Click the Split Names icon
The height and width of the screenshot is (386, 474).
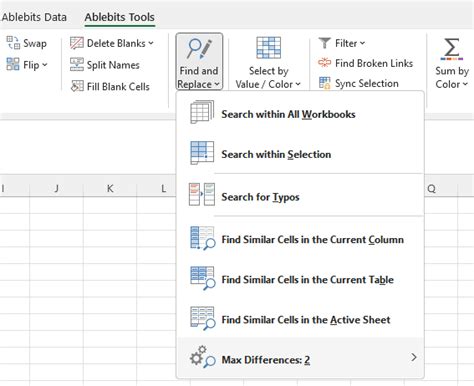click(77, 65)
